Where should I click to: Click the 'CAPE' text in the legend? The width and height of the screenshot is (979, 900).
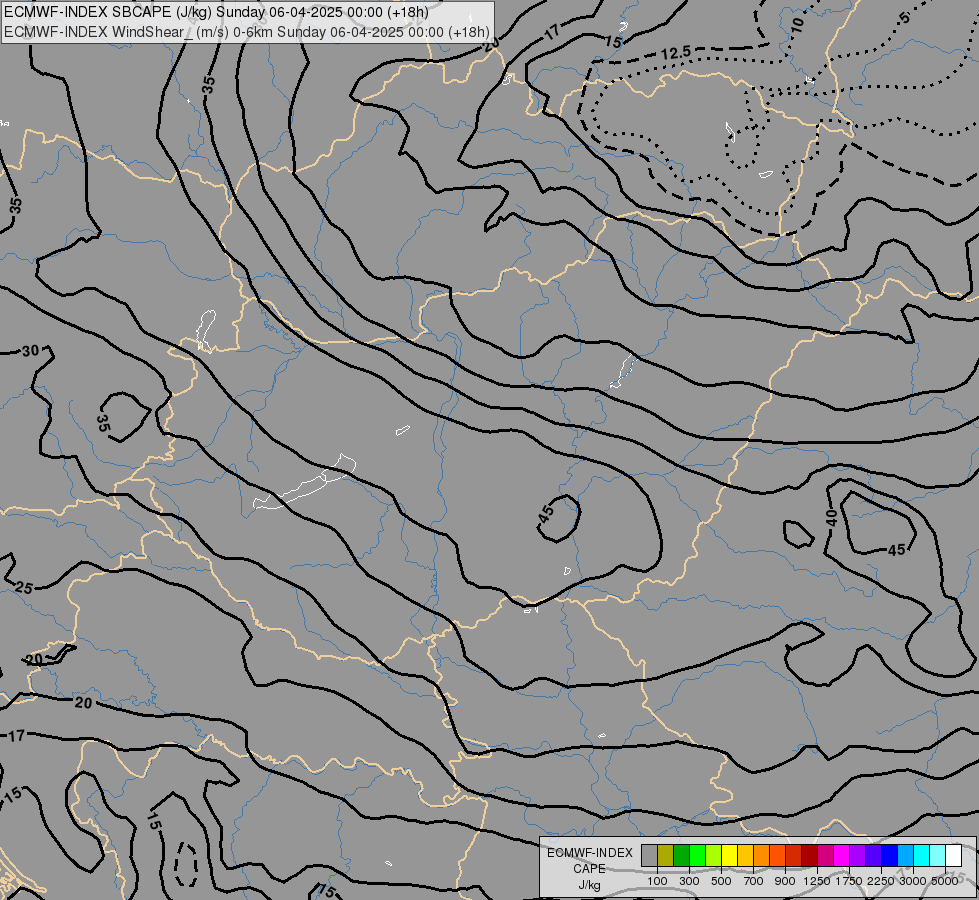[x=589, y=869]
